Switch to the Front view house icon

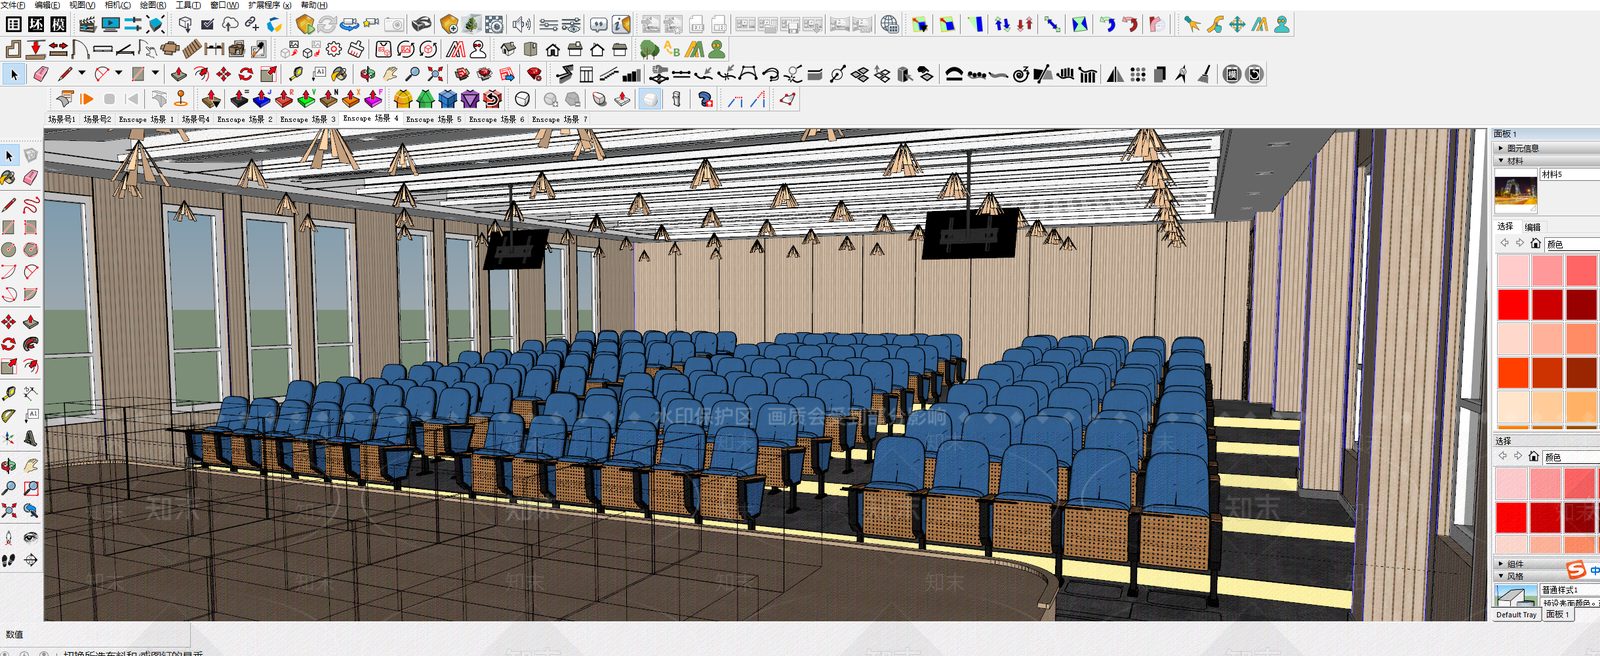[552, 49]
